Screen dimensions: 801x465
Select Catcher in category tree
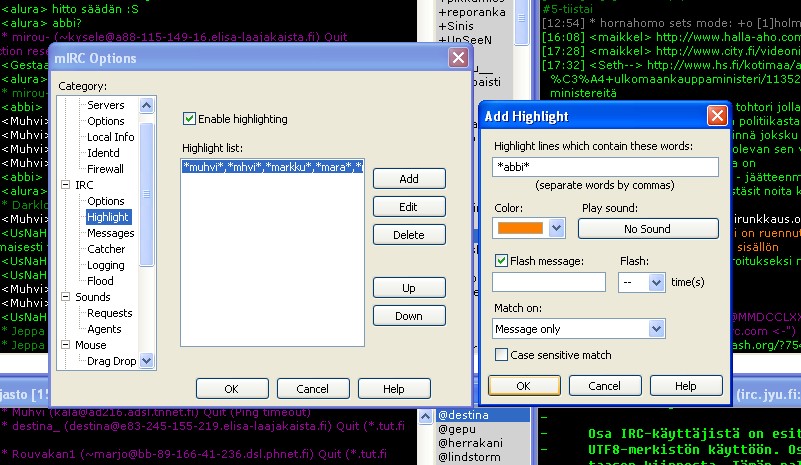click(106, 249)
